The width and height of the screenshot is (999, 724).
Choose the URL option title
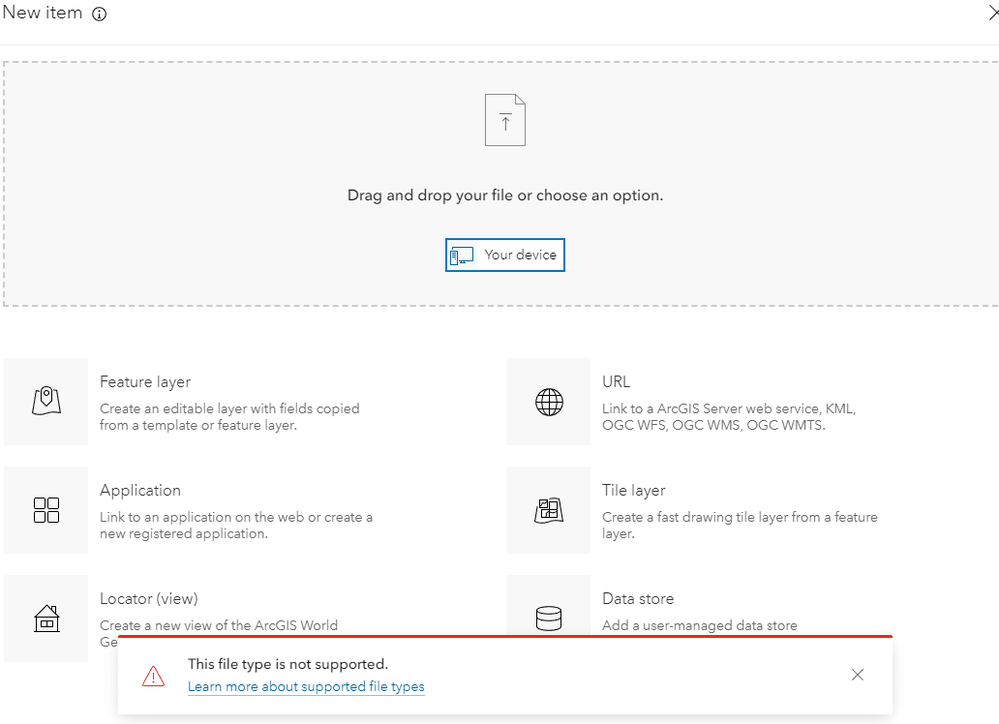click(x=616, y=382)
